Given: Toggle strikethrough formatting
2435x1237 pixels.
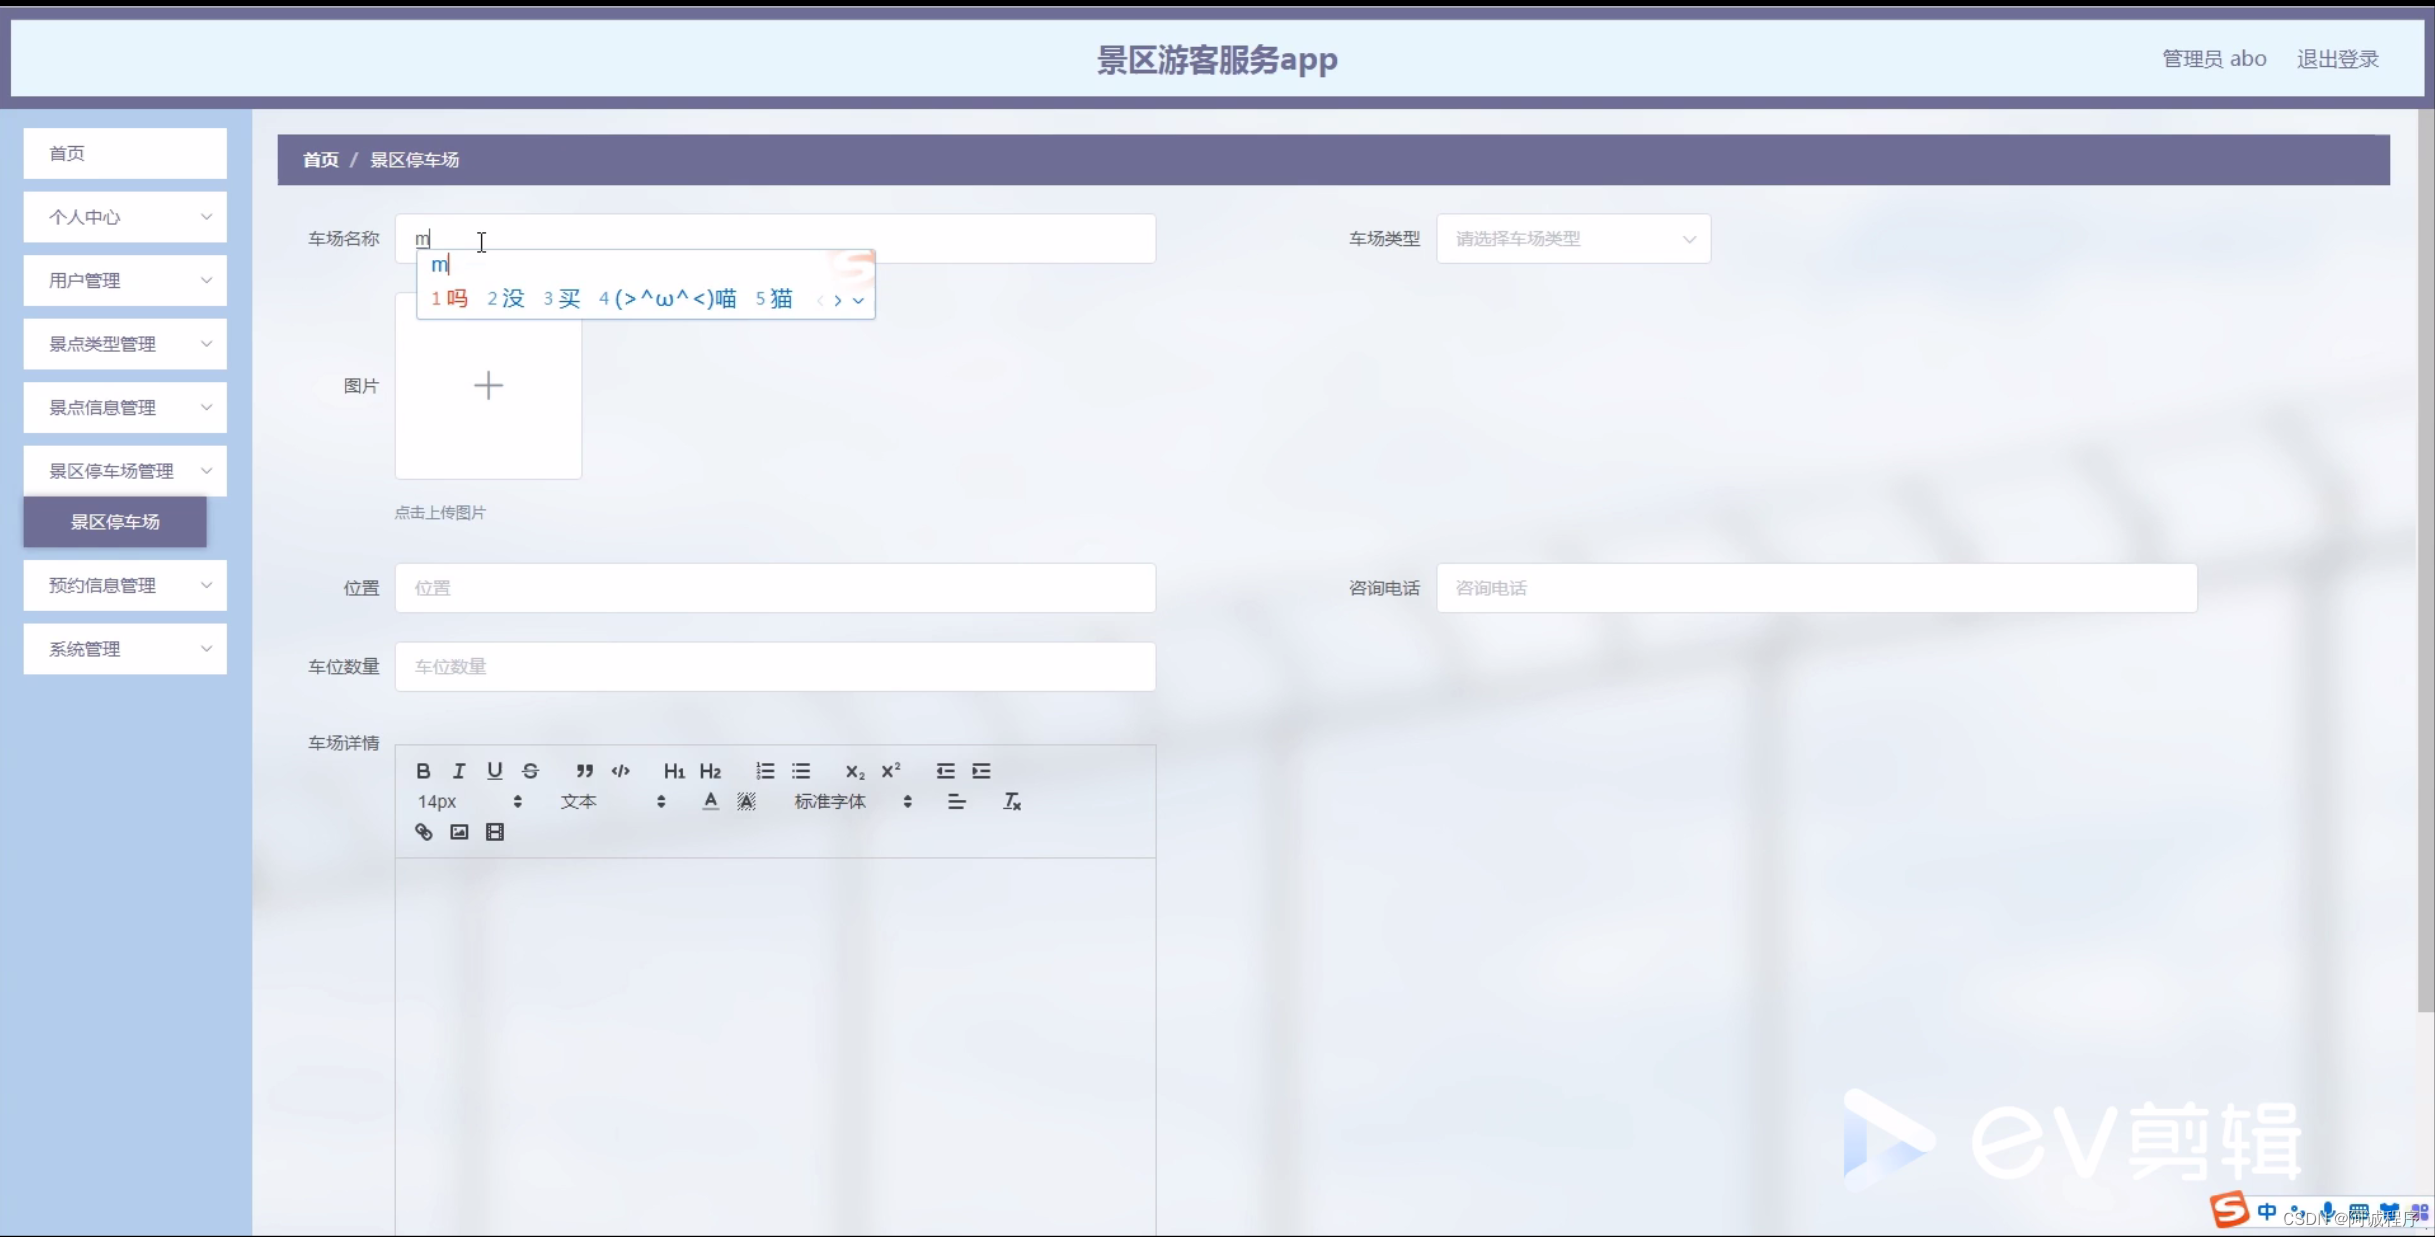Looking at the screenshot, I should click(530, 770).
